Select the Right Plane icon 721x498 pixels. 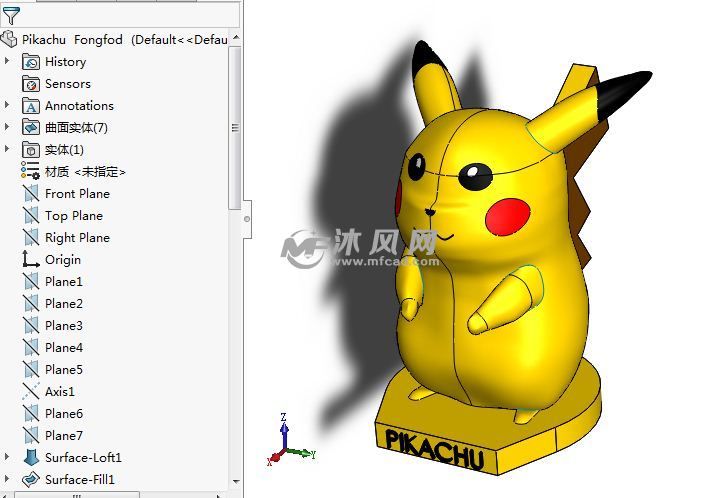(31, 238)
